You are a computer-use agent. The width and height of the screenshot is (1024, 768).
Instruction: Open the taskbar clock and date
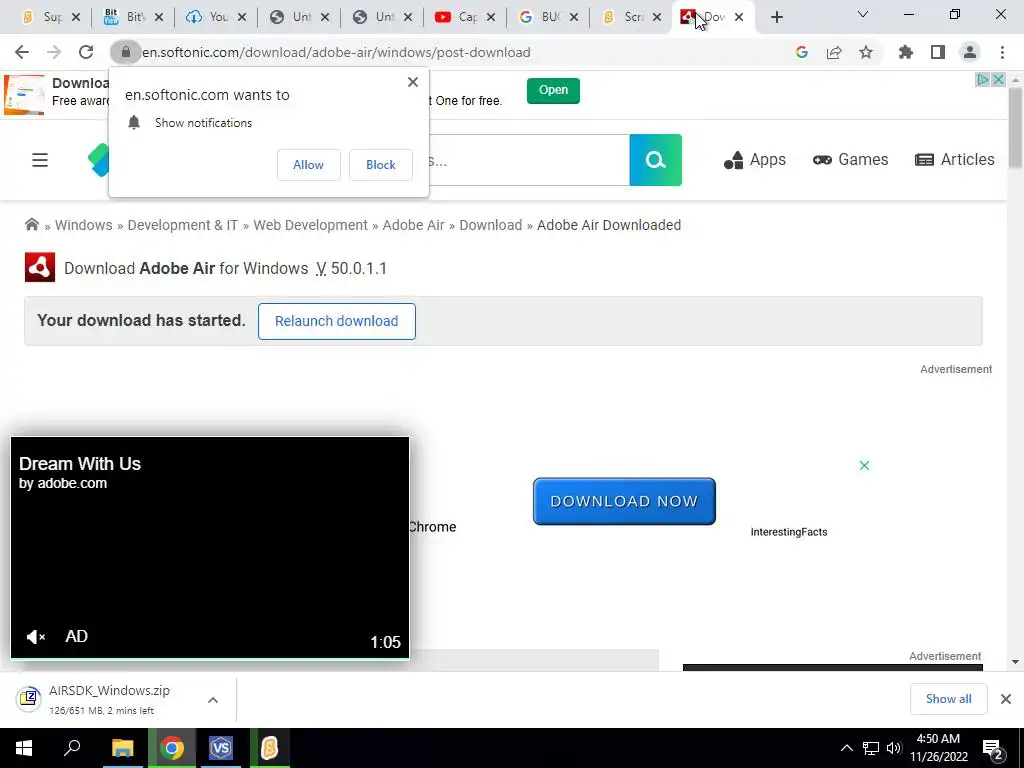click(938, 748)
